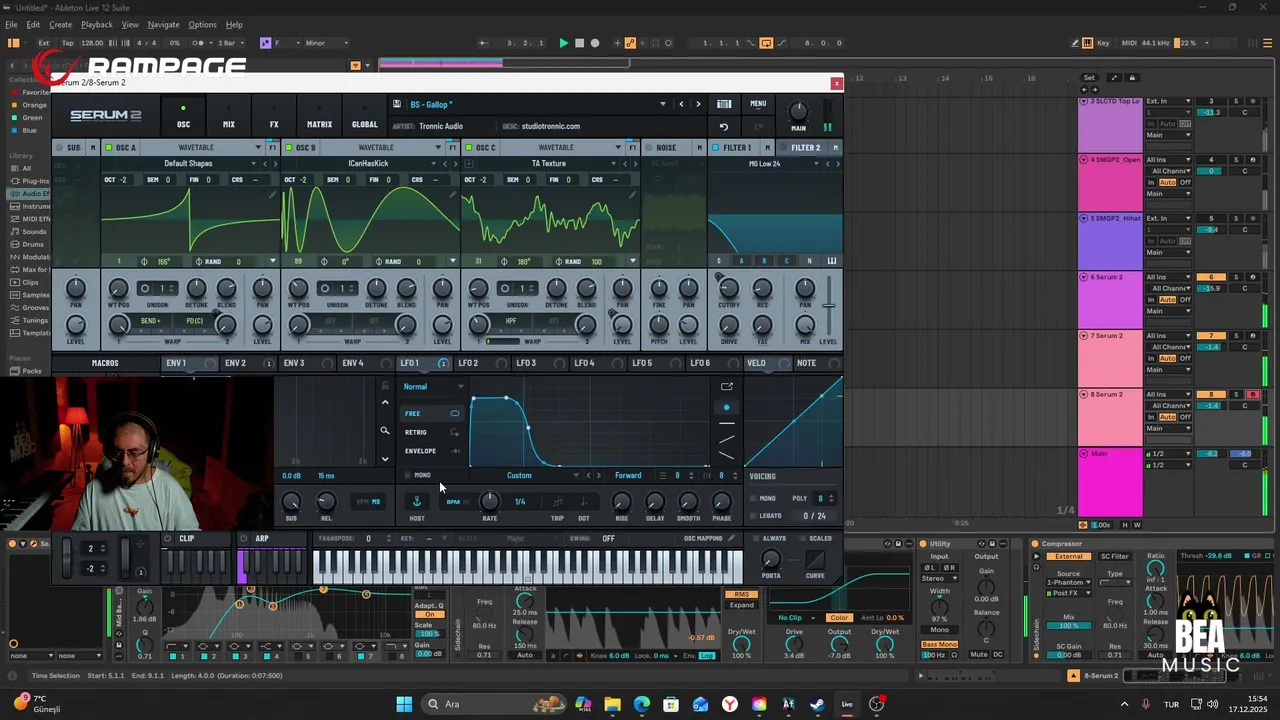Viewport: 1280px width, 720px height.
Task: Check the VOICING MONO checkbox
Action: (x=753, y=498)
